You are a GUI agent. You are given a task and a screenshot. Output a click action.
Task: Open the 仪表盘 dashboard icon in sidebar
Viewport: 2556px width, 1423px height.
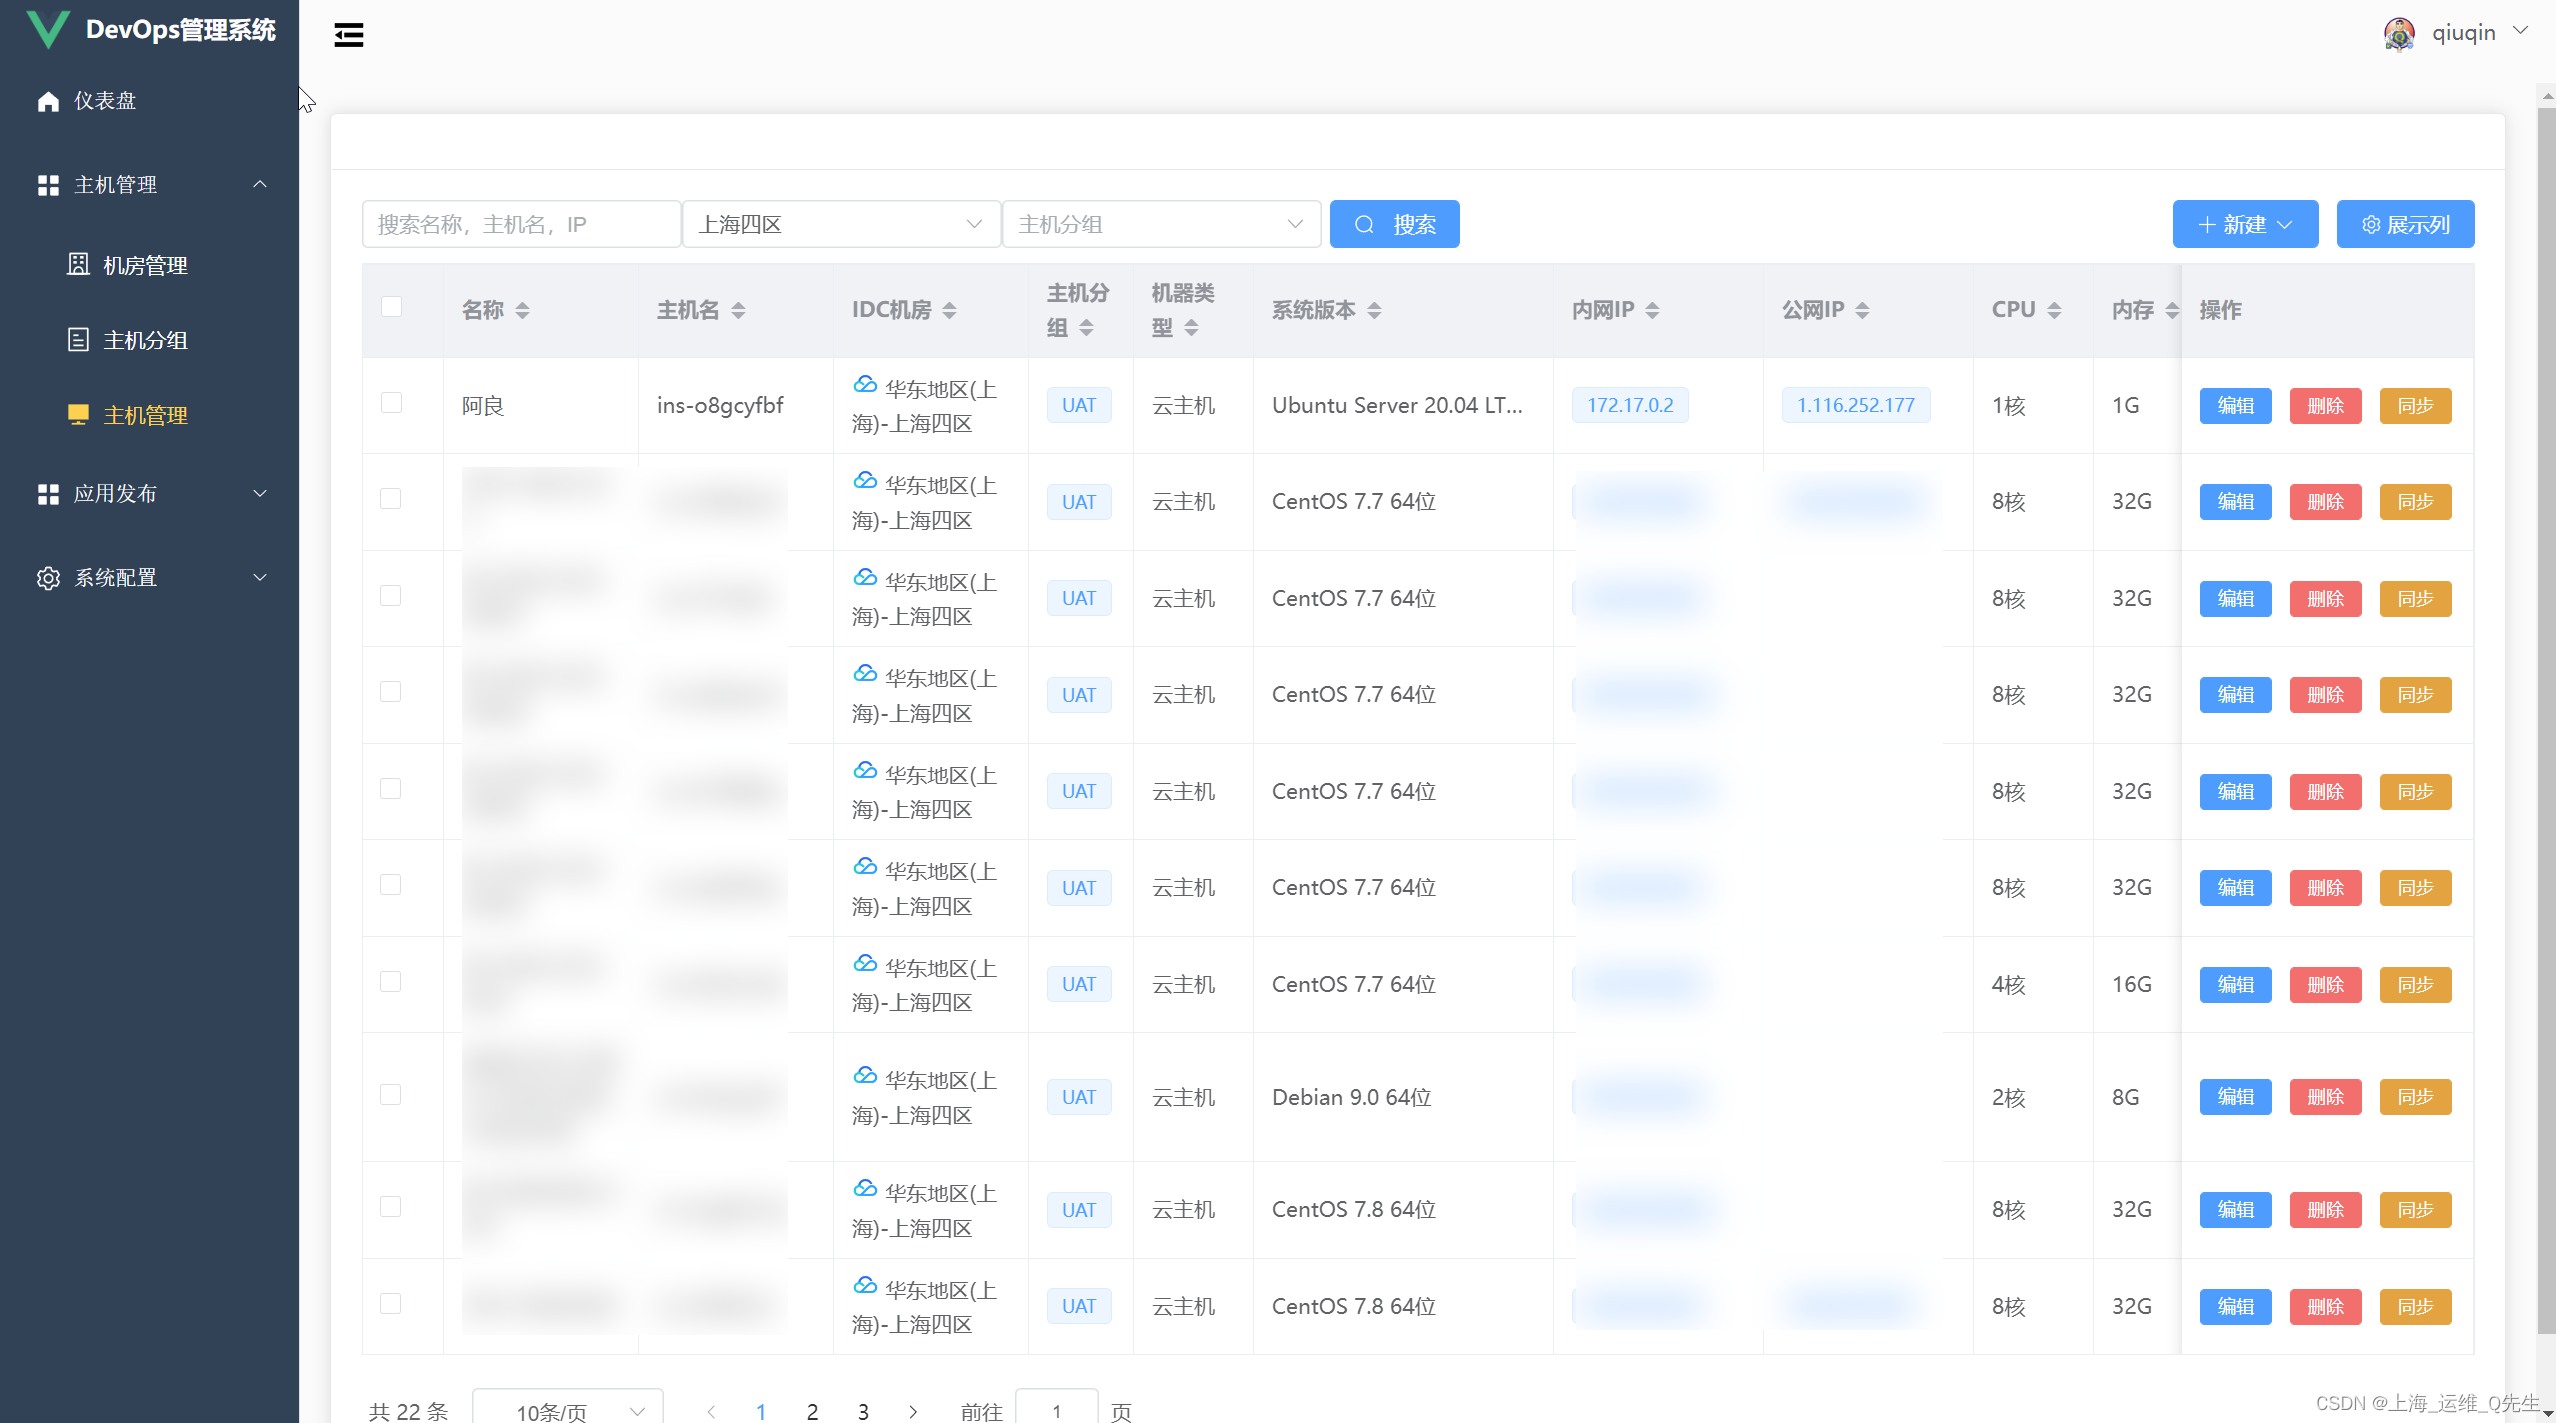point(48,100)
